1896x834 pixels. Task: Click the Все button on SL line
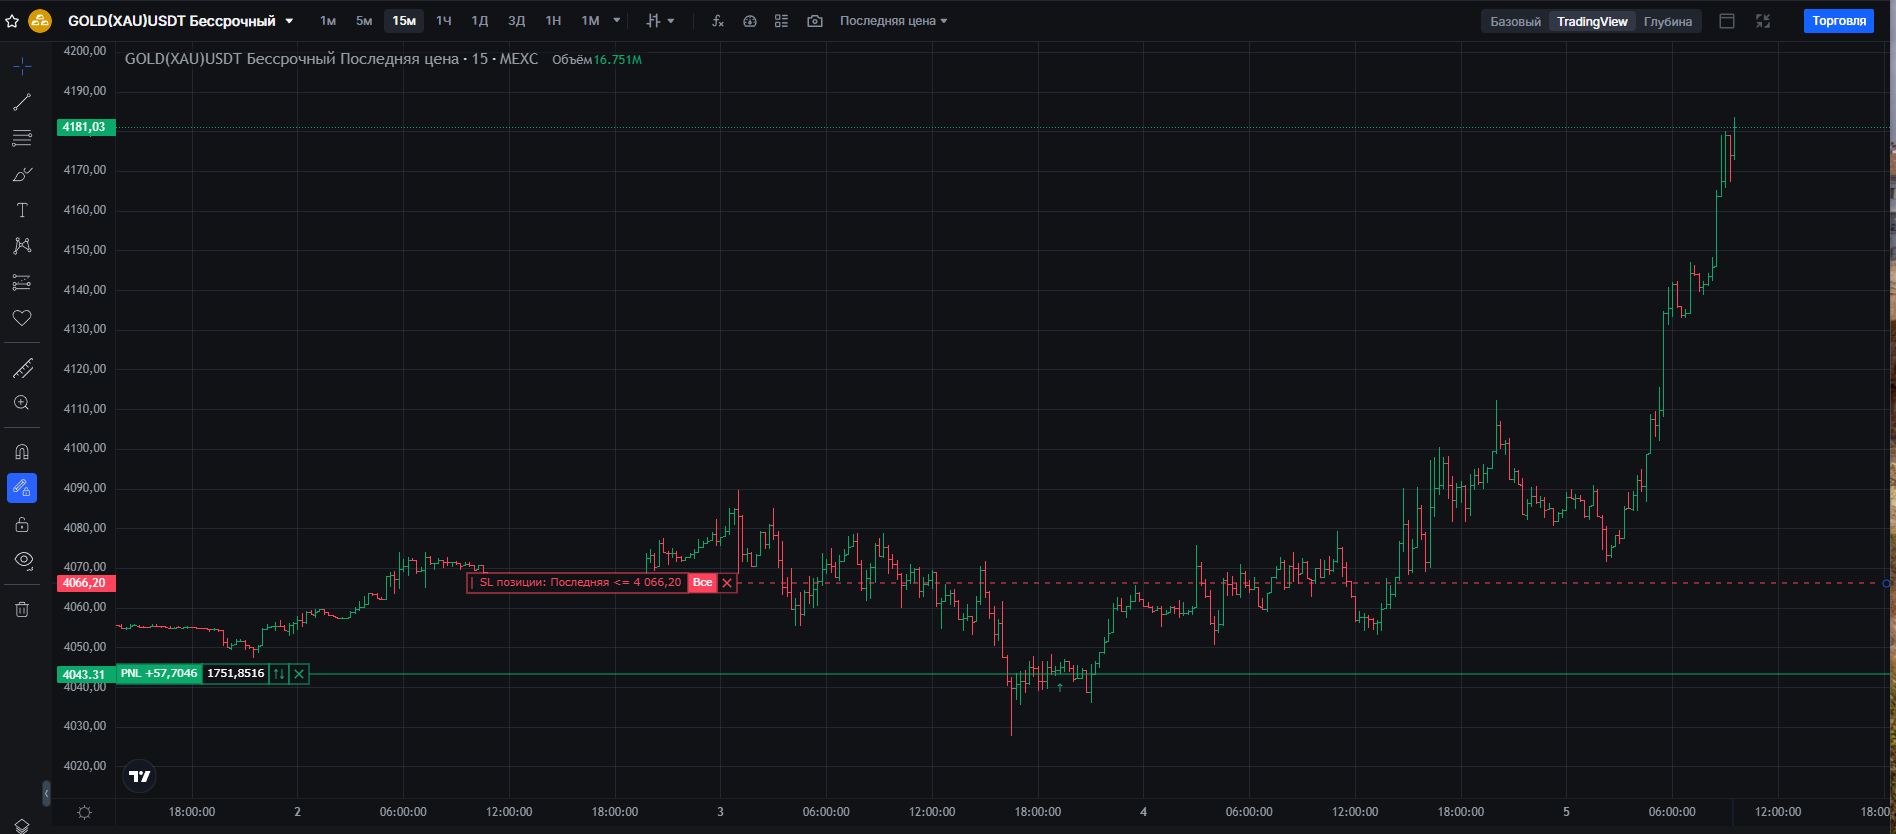coord(703,583)
